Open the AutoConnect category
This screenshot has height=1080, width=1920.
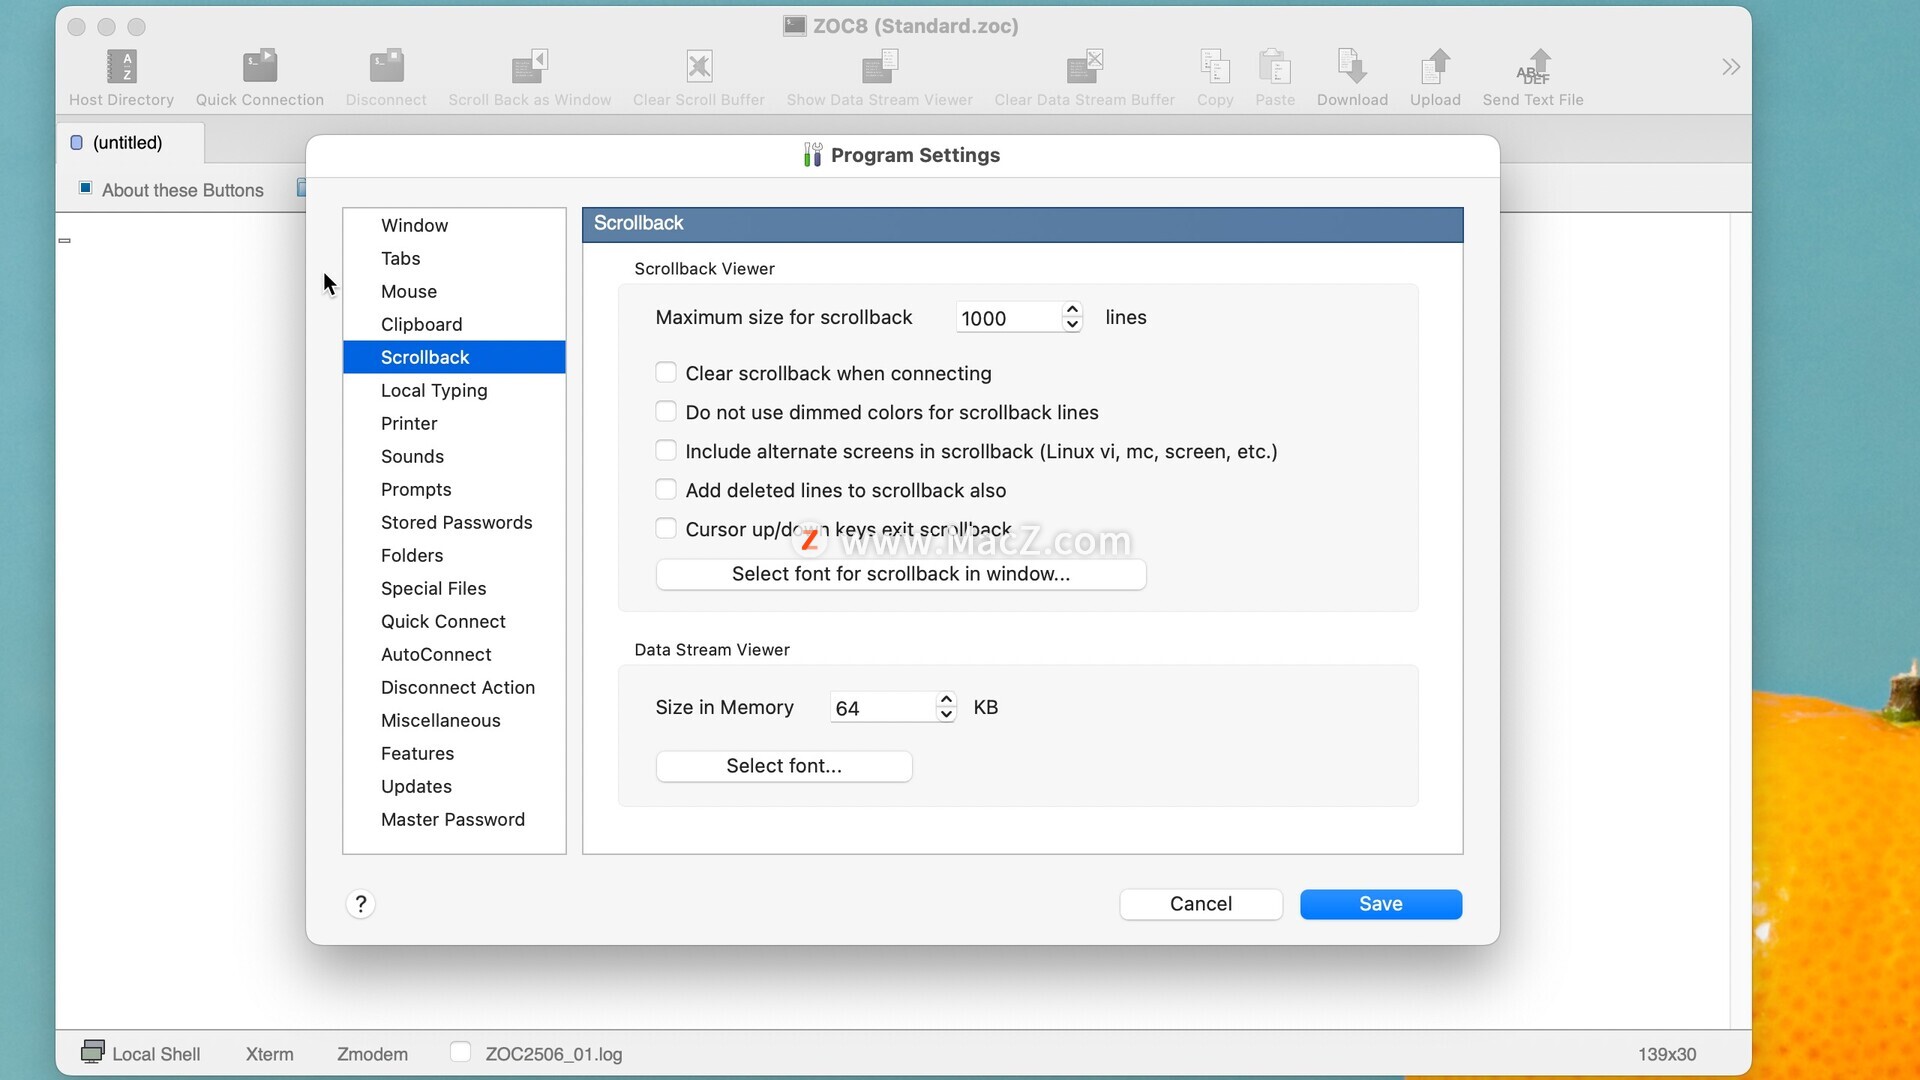(x=454, y=654)
